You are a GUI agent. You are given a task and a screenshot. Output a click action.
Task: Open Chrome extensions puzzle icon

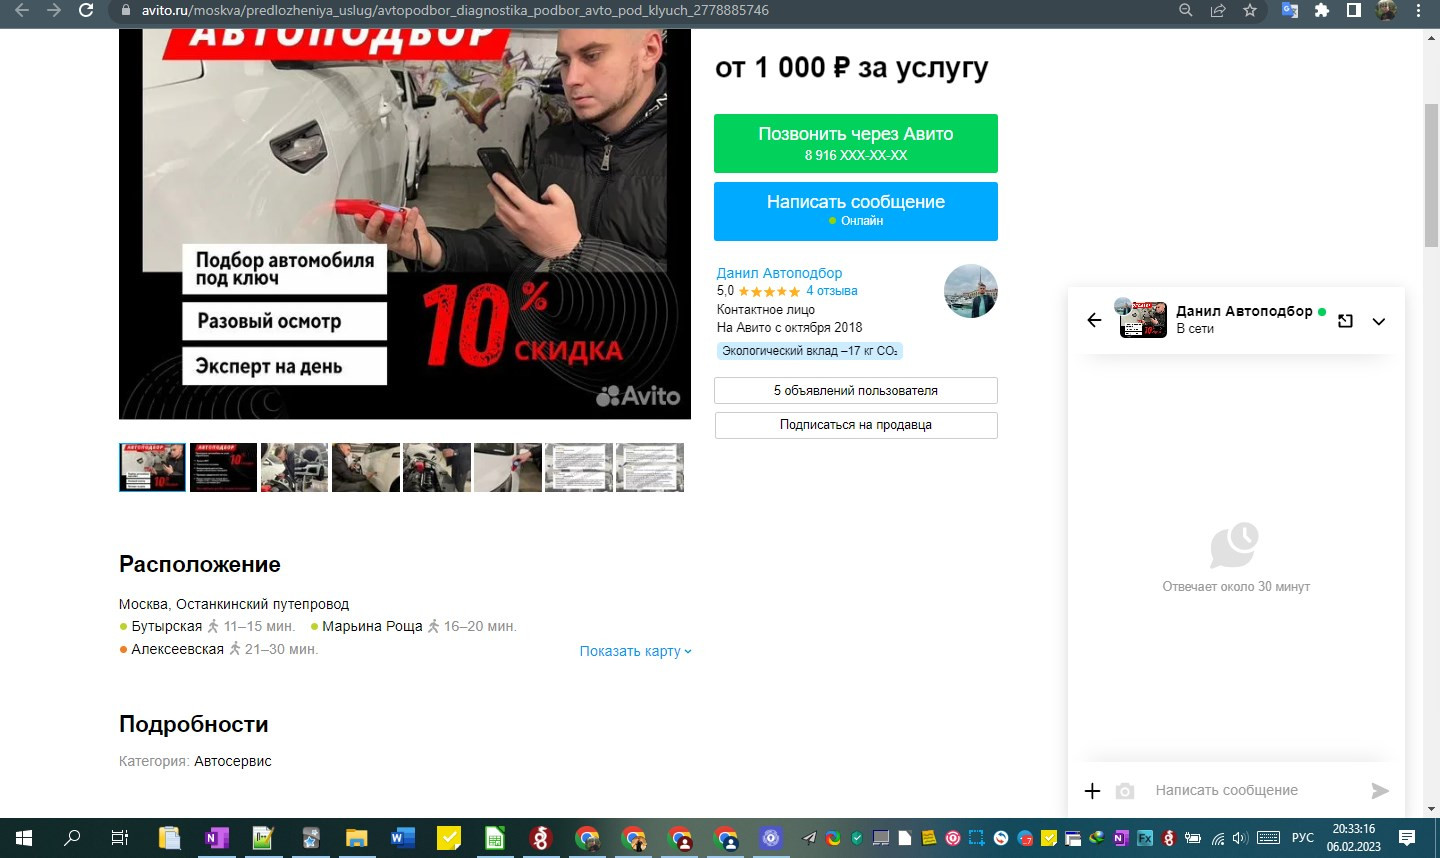pos(1322,10)
